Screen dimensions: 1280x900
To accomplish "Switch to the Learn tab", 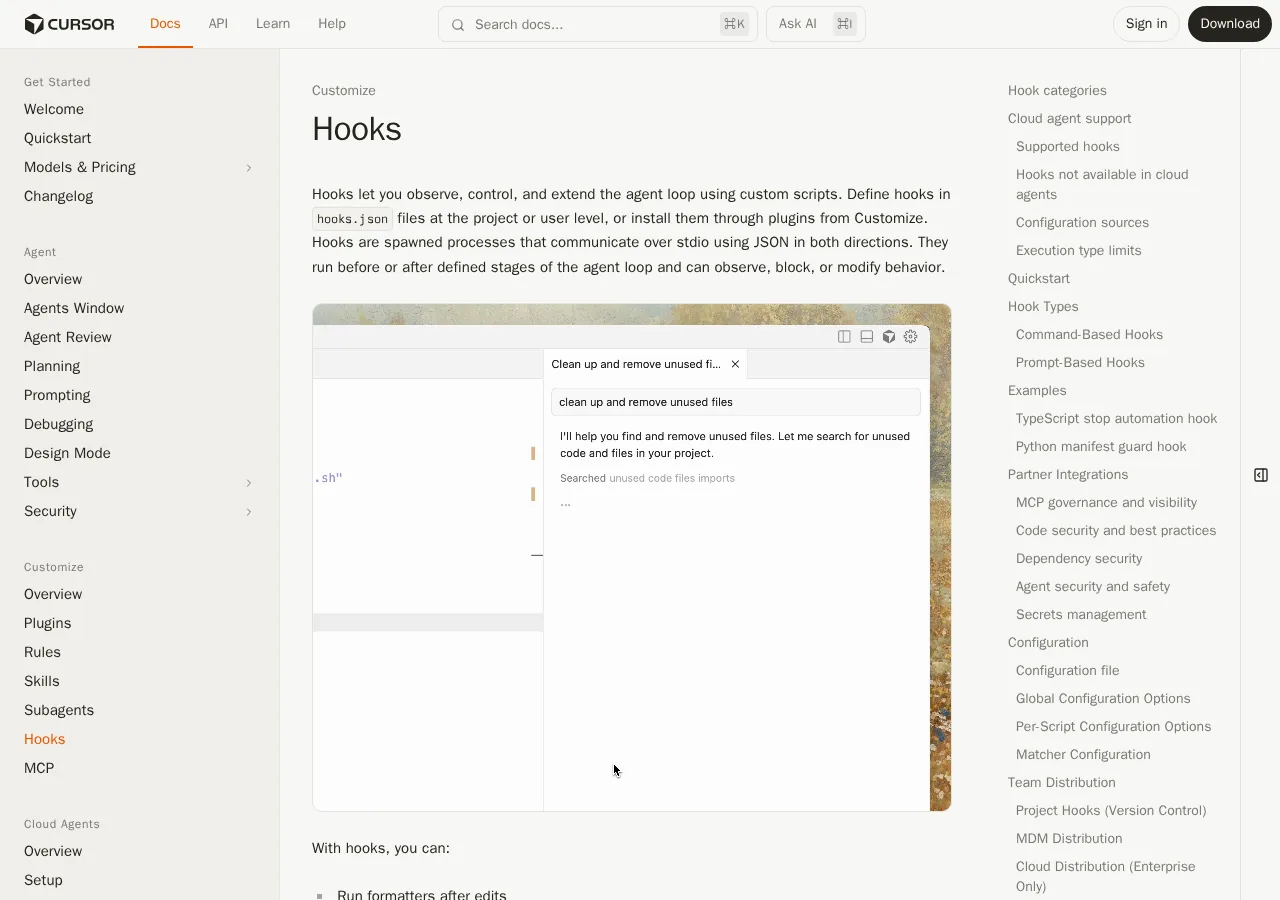I will pyautogui.click(x=273, y=24).
